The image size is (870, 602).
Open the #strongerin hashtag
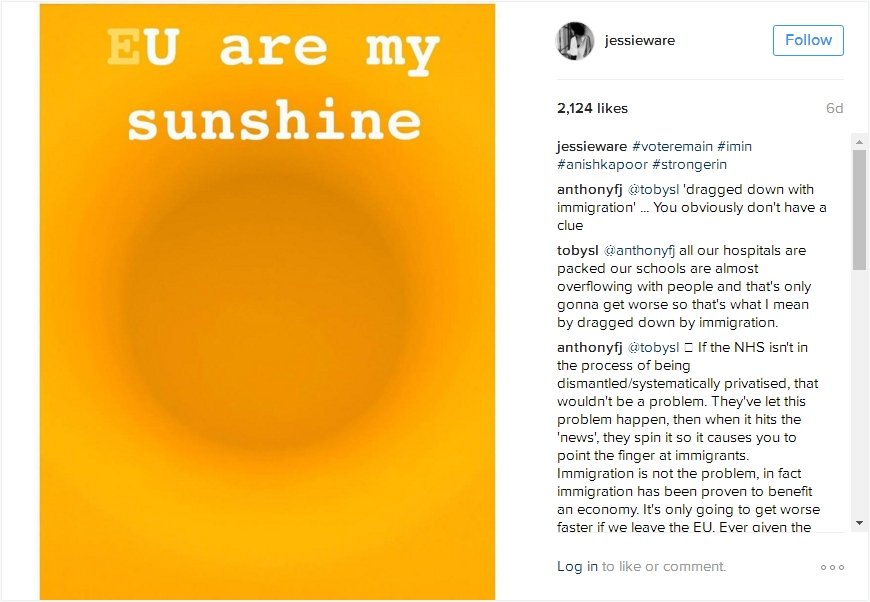tap(690, 165)
